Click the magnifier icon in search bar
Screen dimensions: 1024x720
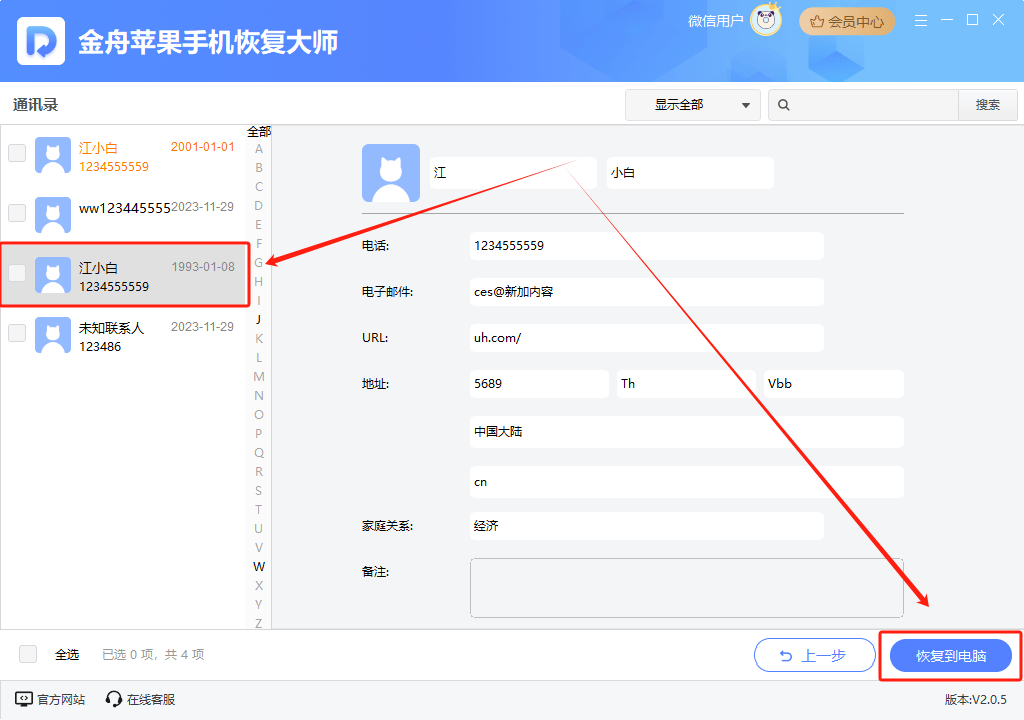pyautogui.click(x=785, y=104)
